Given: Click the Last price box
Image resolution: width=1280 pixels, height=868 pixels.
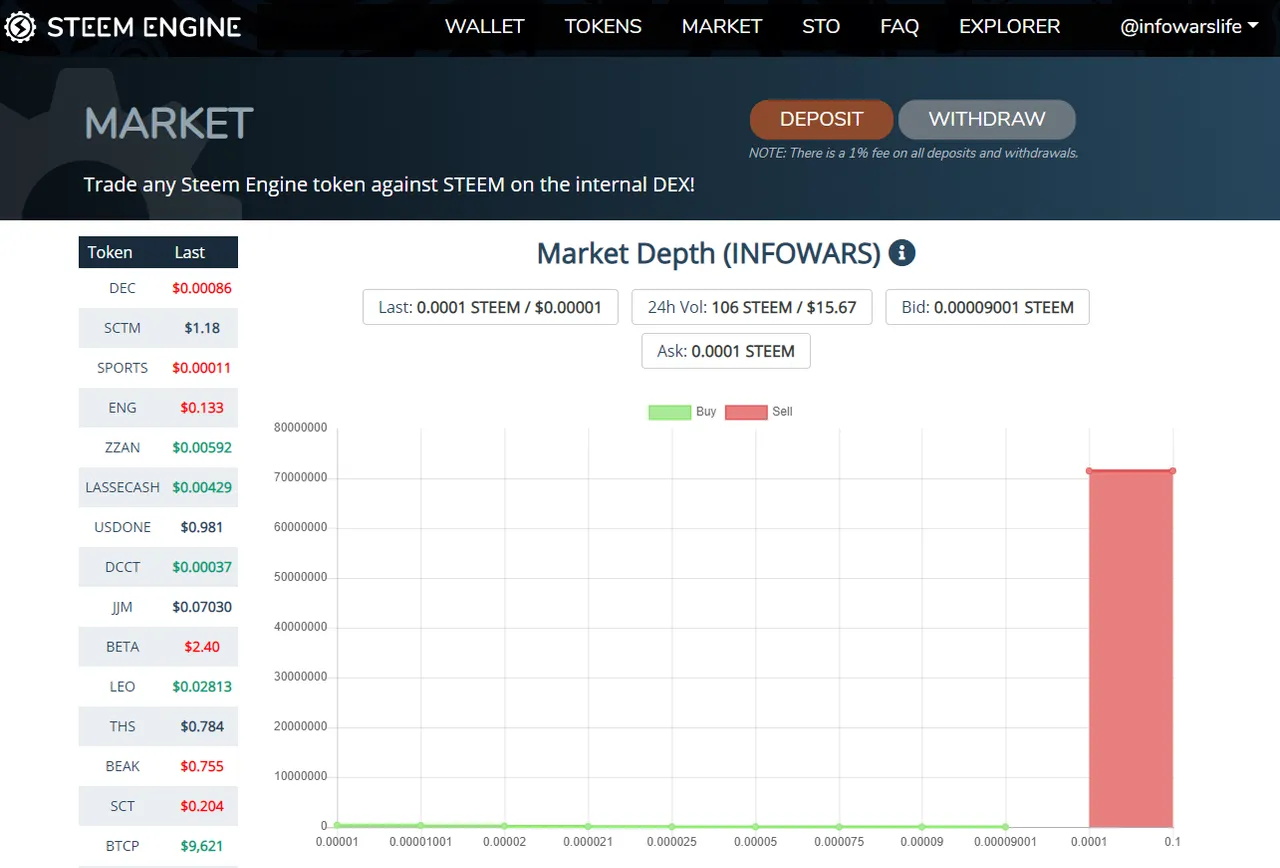Looking at the screenshot, I should point(490,307).
